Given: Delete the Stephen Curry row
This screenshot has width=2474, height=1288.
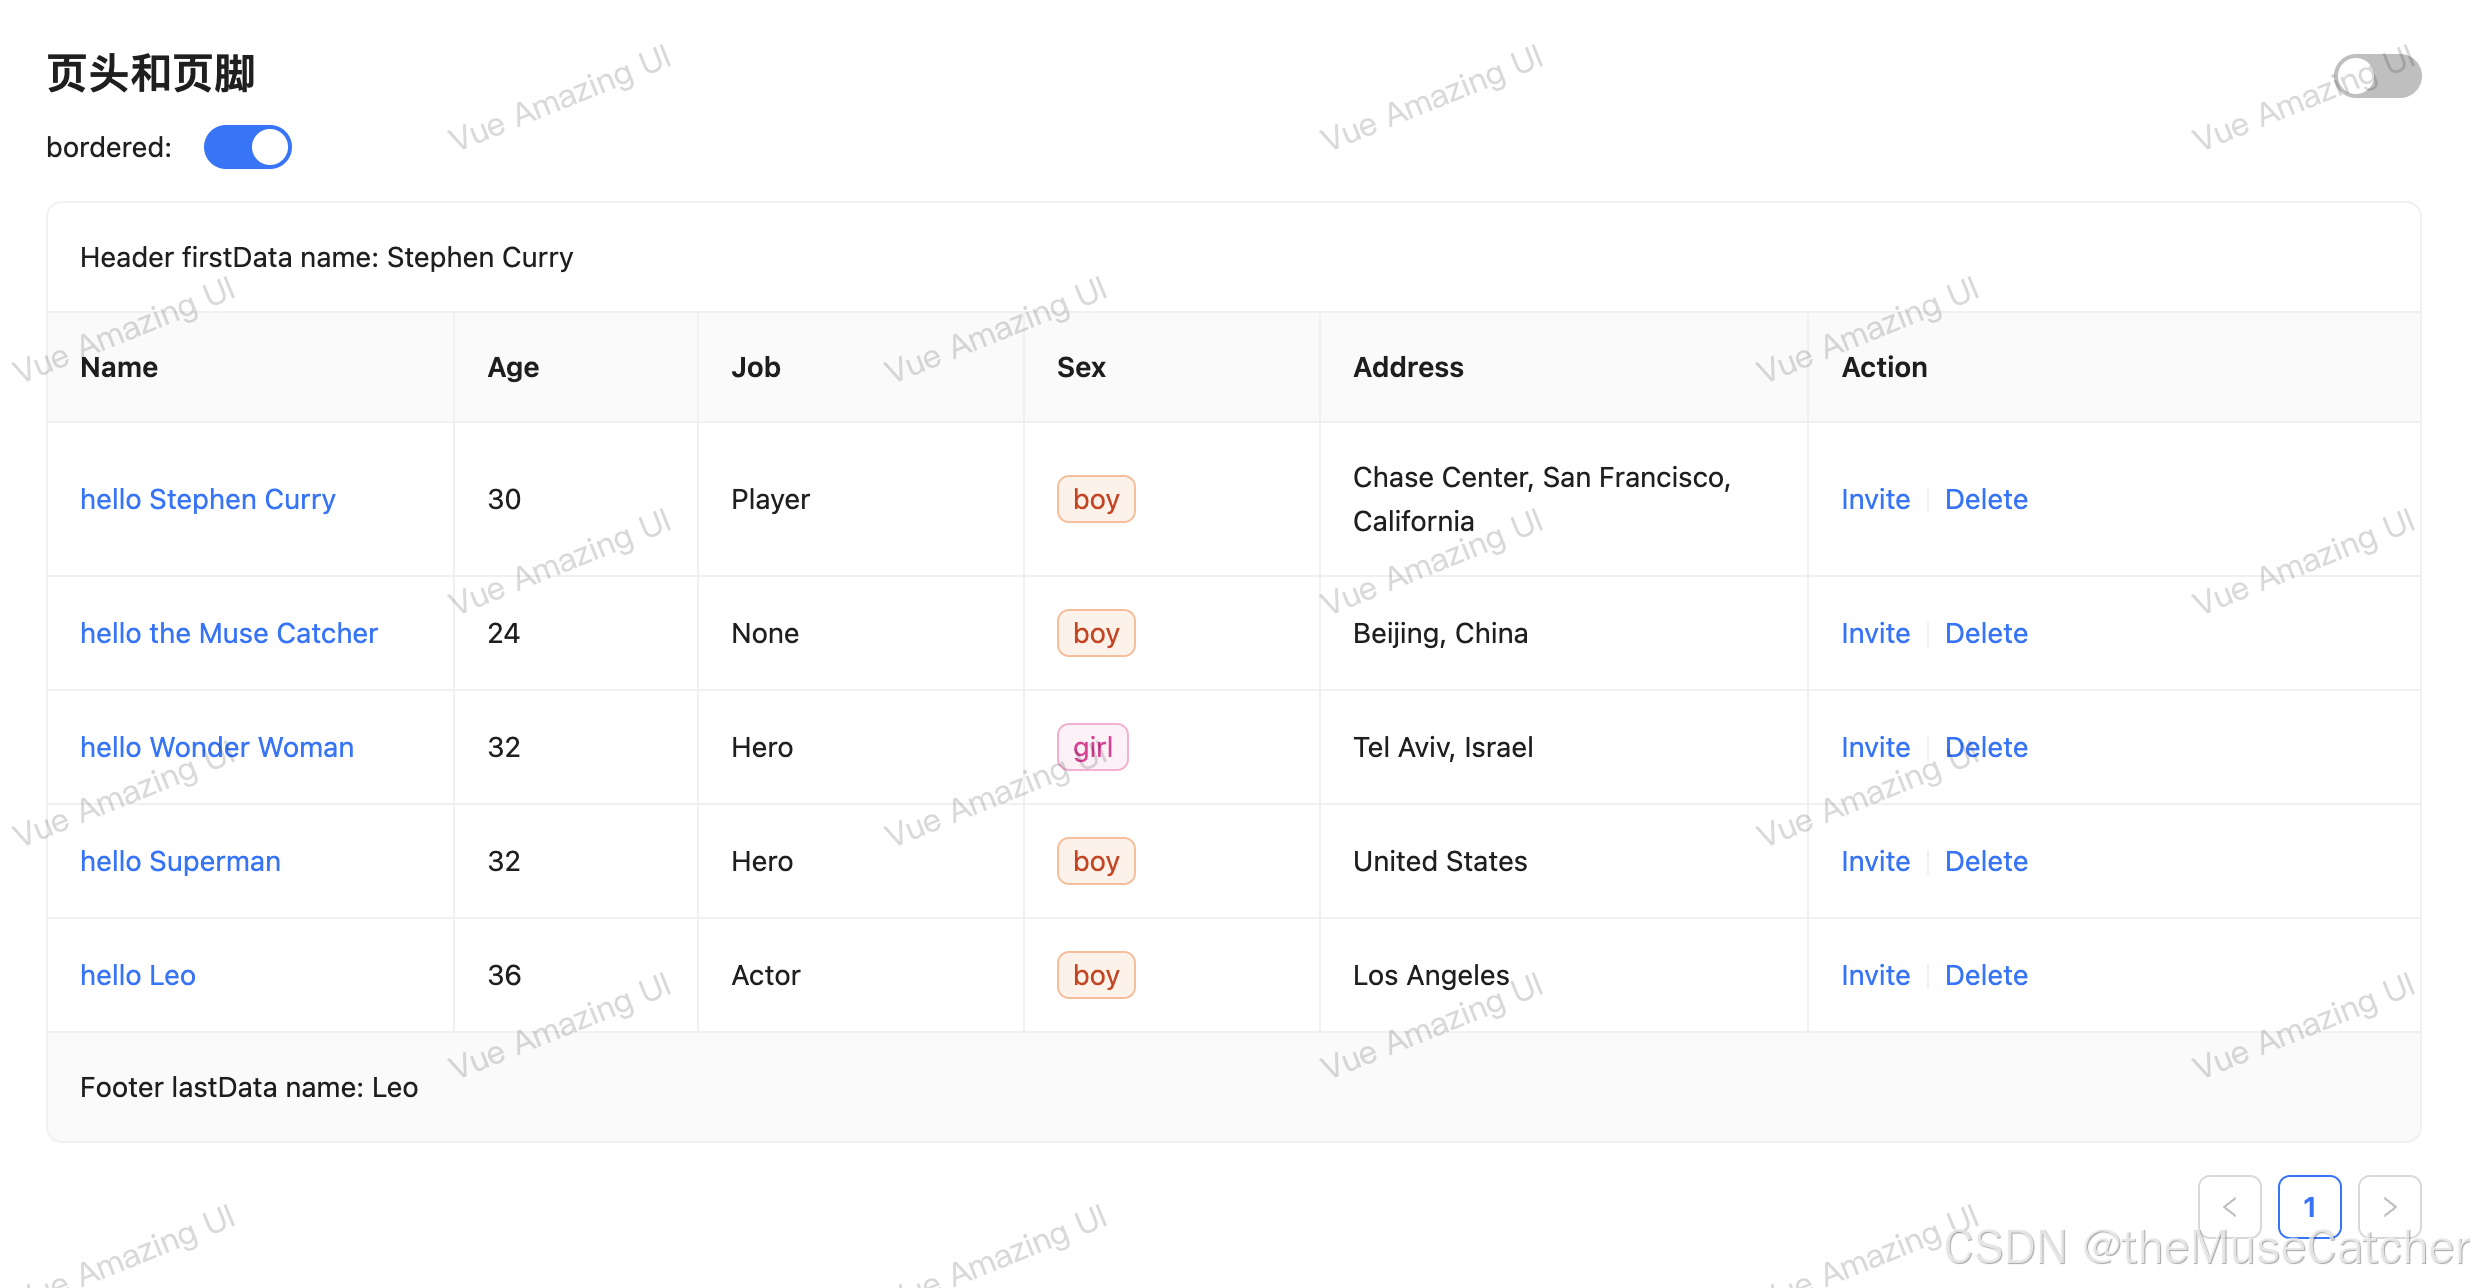Looking at the screenshot, I should tap(1985, 499).
